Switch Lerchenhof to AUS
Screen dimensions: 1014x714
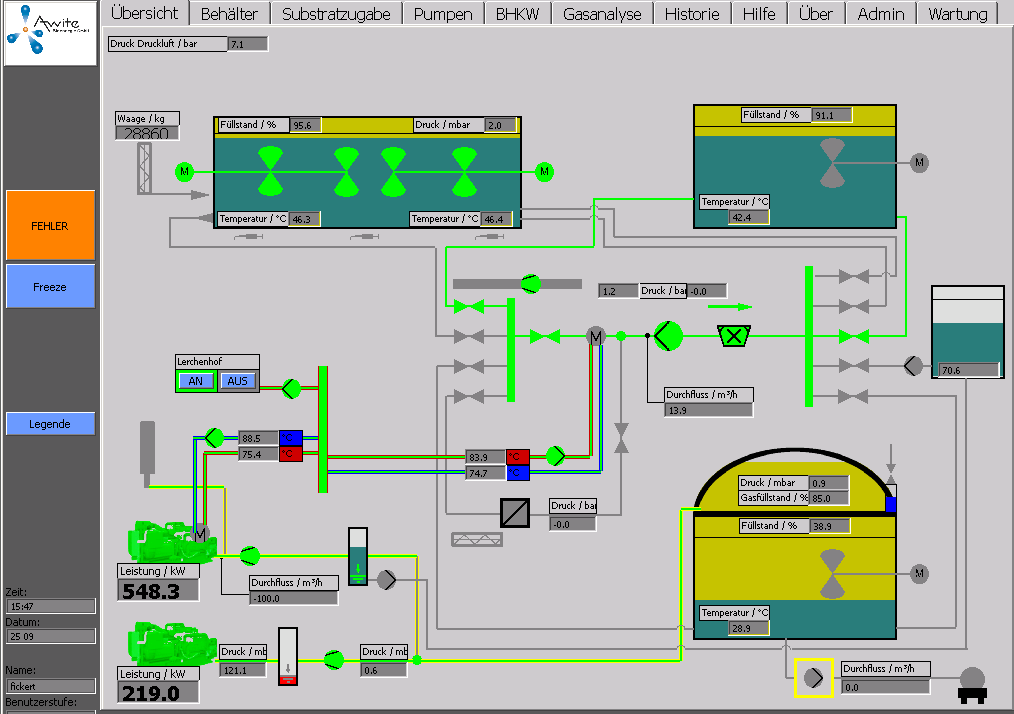[x=237, y=381]
